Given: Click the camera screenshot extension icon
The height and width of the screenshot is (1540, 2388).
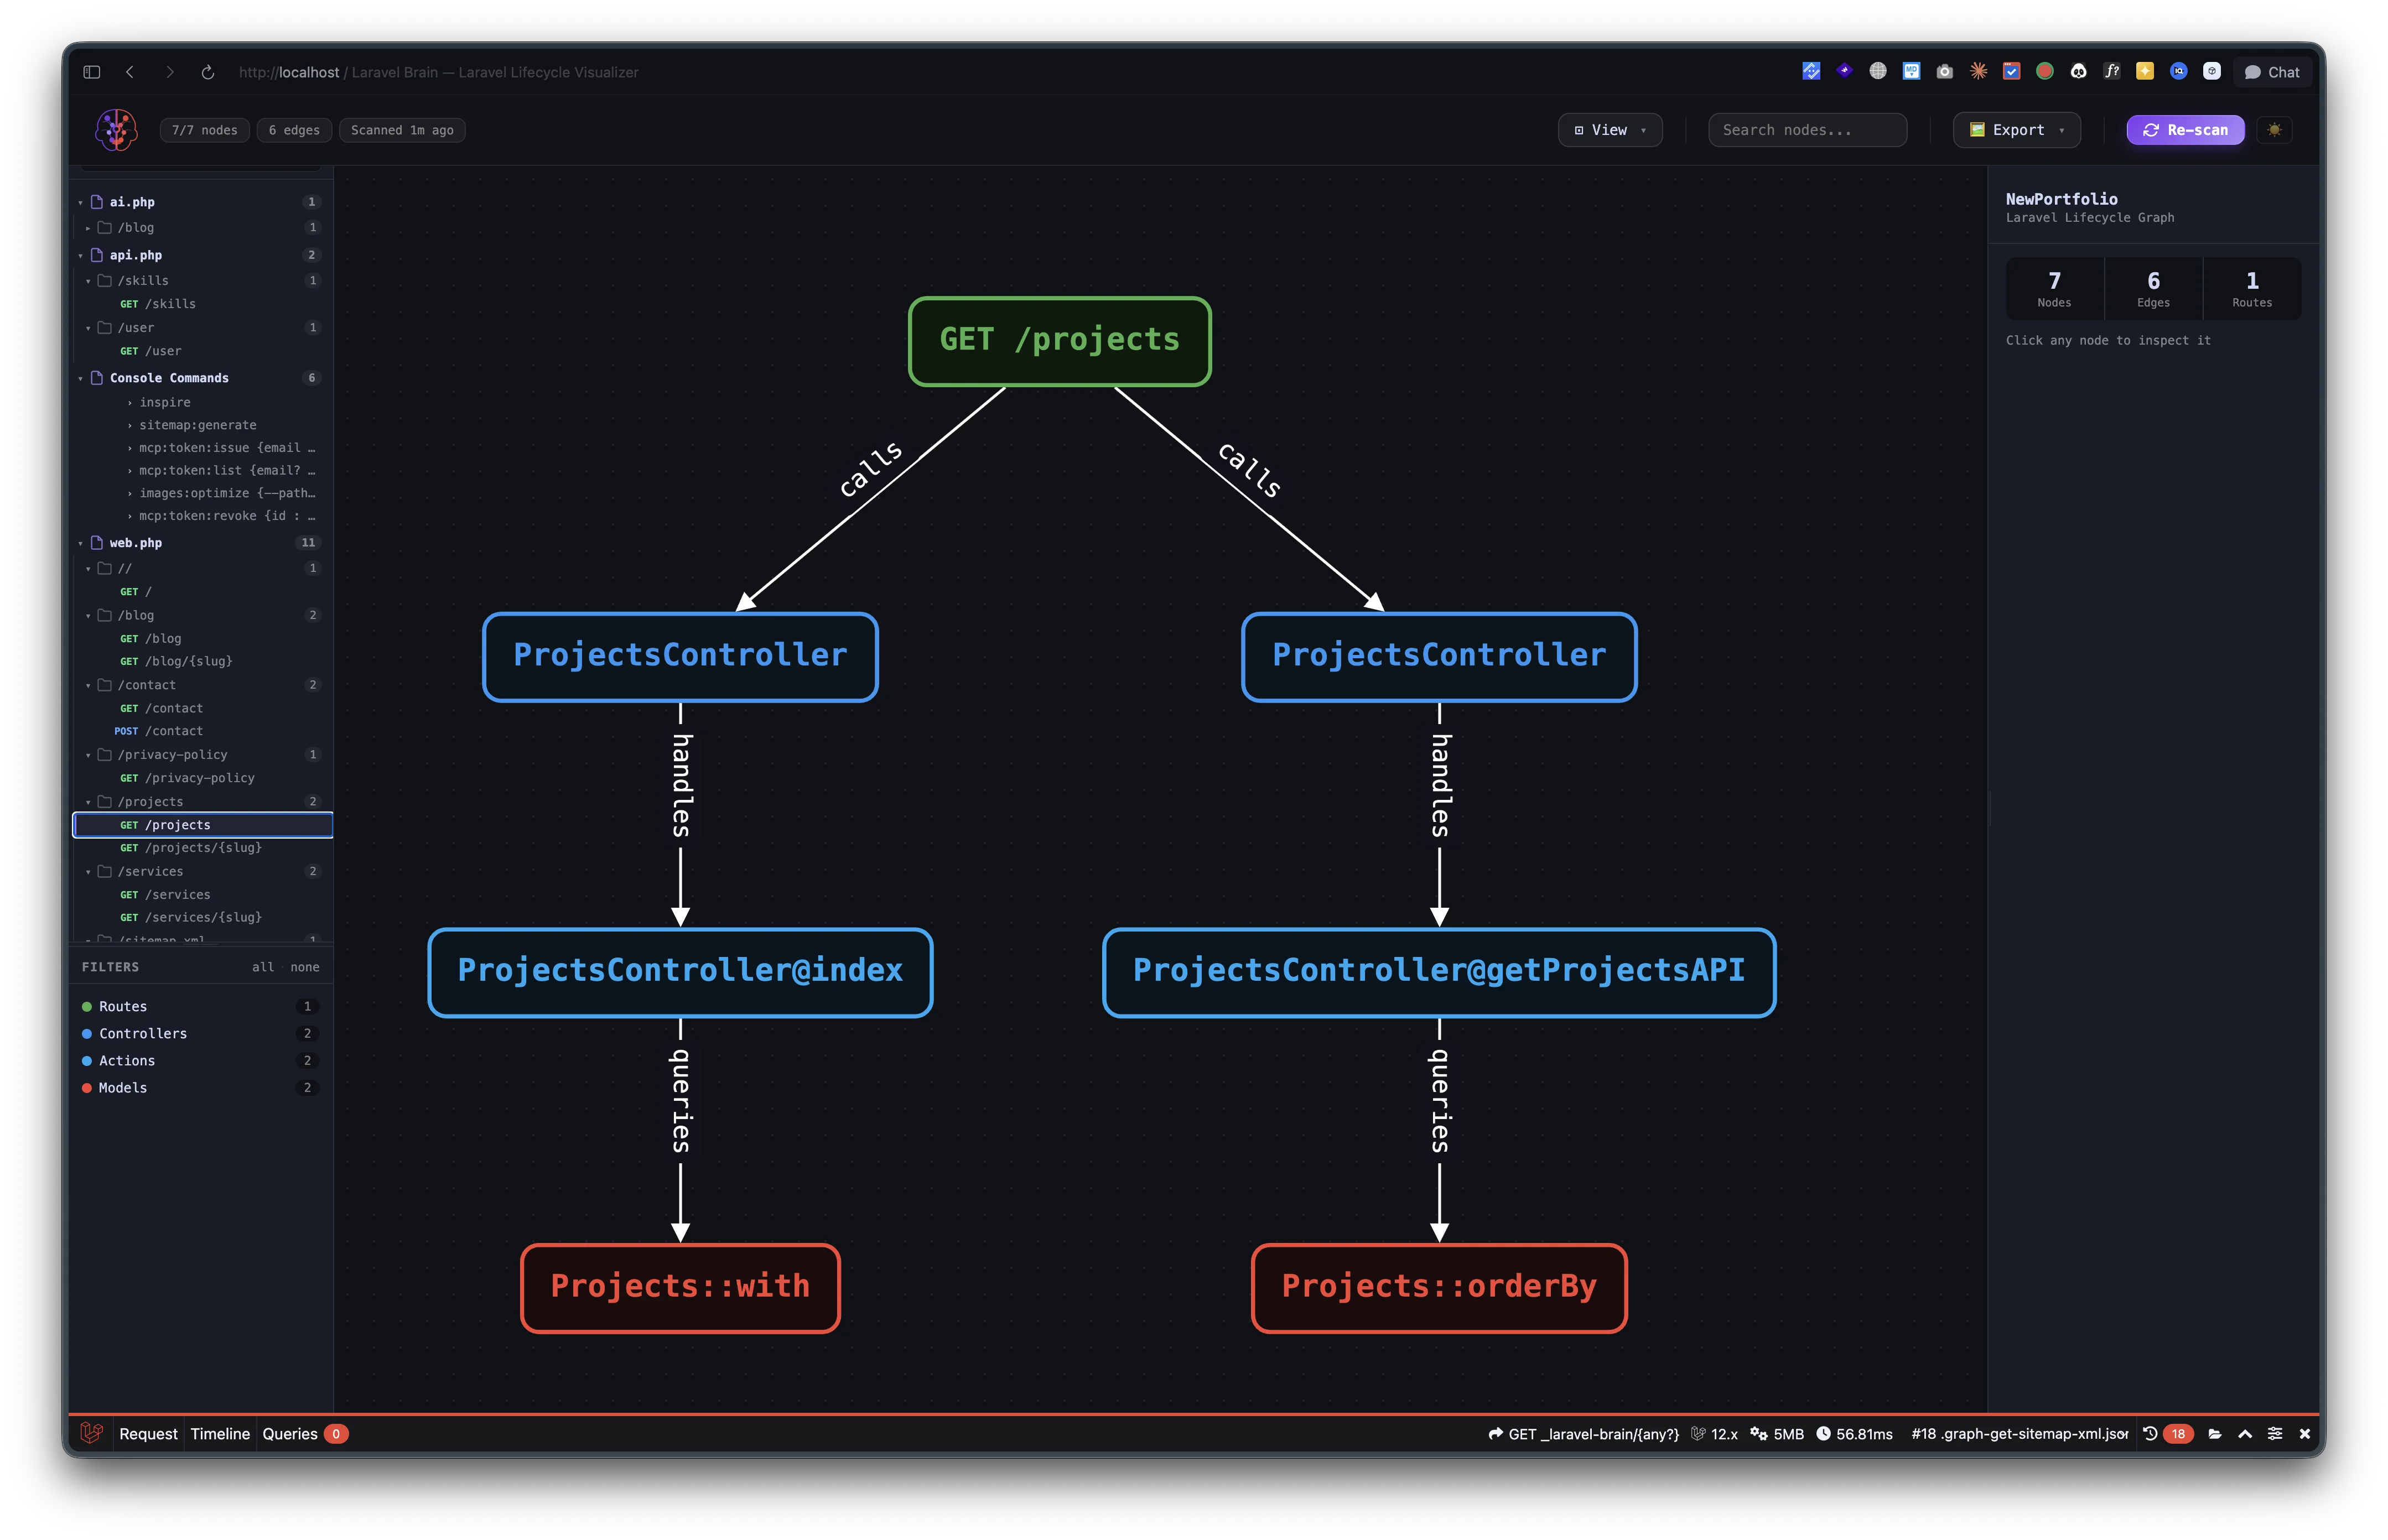Looking at the screenshot, I should click(x=1945, y=71).
